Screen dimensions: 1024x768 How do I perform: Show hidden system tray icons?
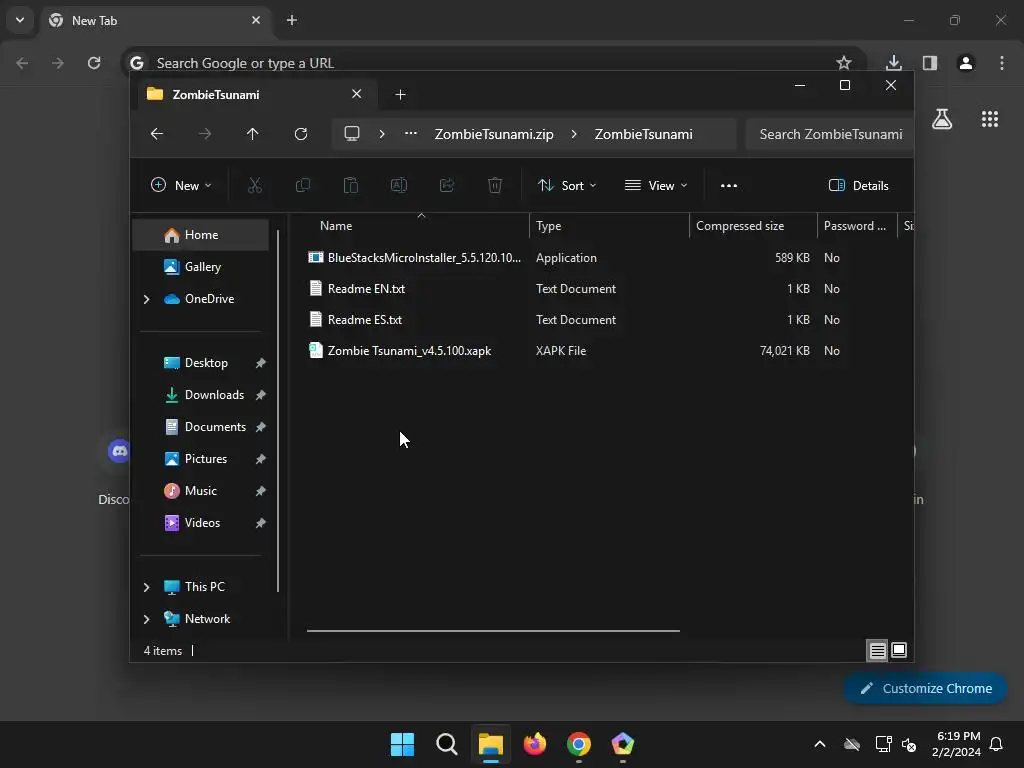pyautogui.click(x=820, y=744)
